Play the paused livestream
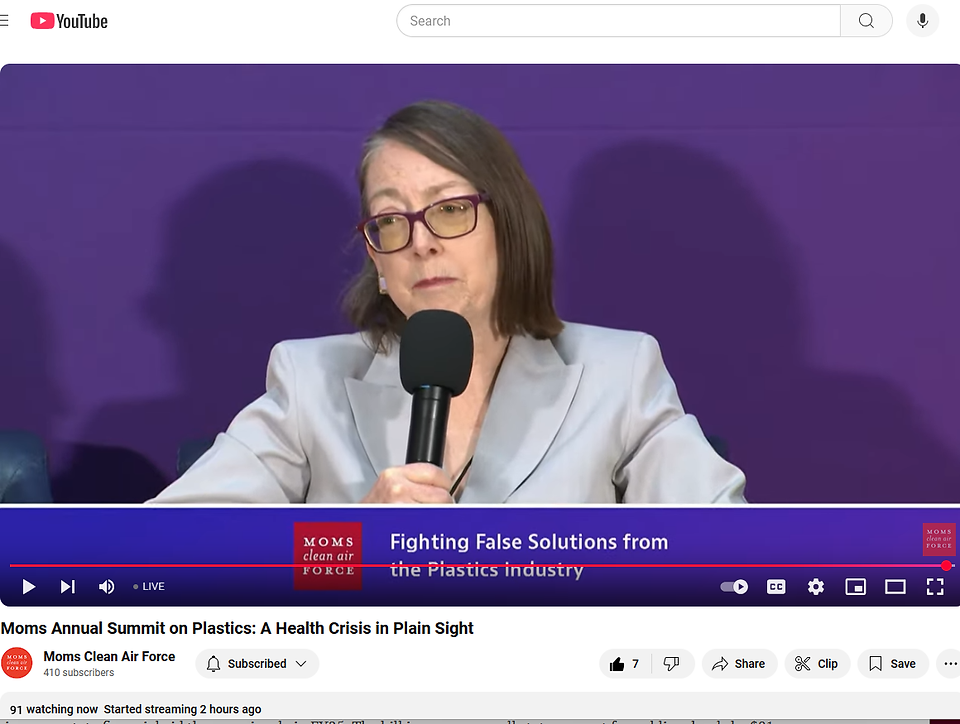 28,586
